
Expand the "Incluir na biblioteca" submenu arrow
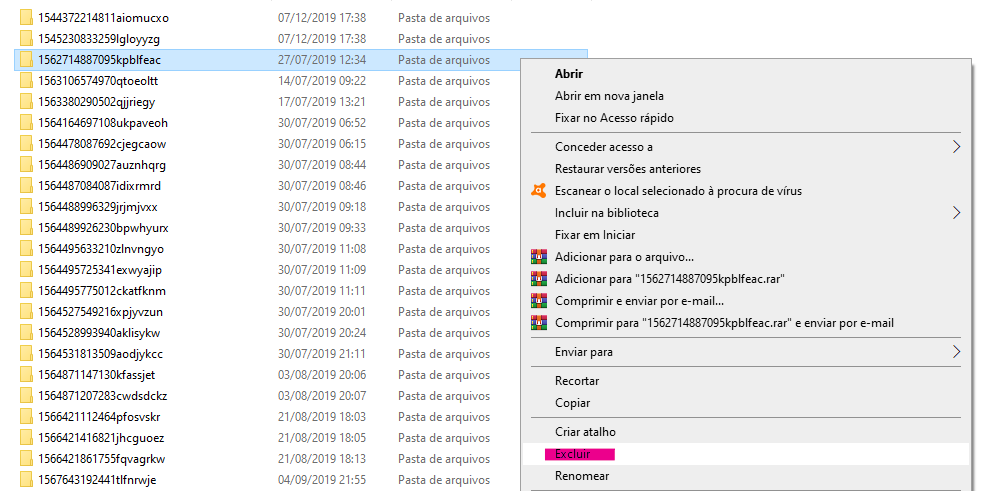point(956,213)
